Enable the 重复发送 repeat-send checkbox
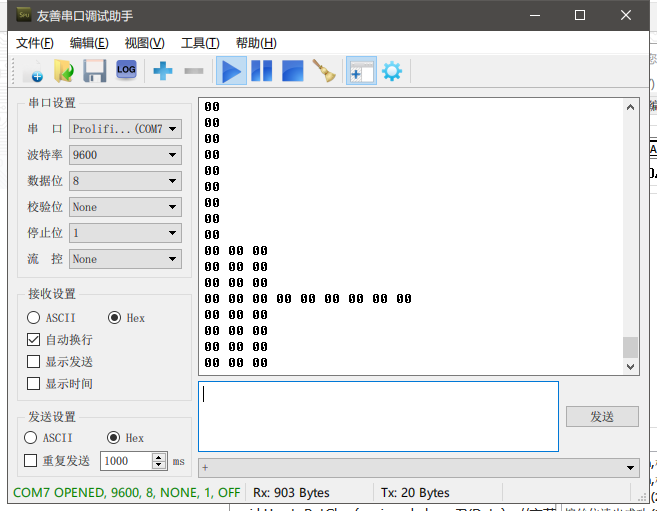657x511 pixels. (x=31, y=461)
